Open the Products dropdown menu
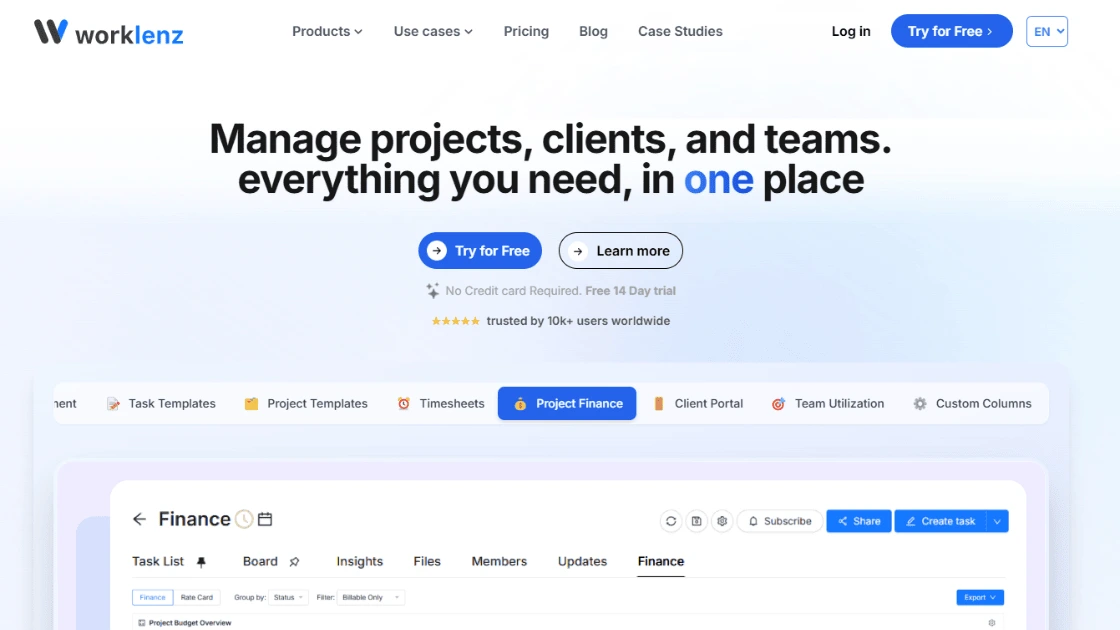This screenshot has width=1120, height=630. pos(327,31)
